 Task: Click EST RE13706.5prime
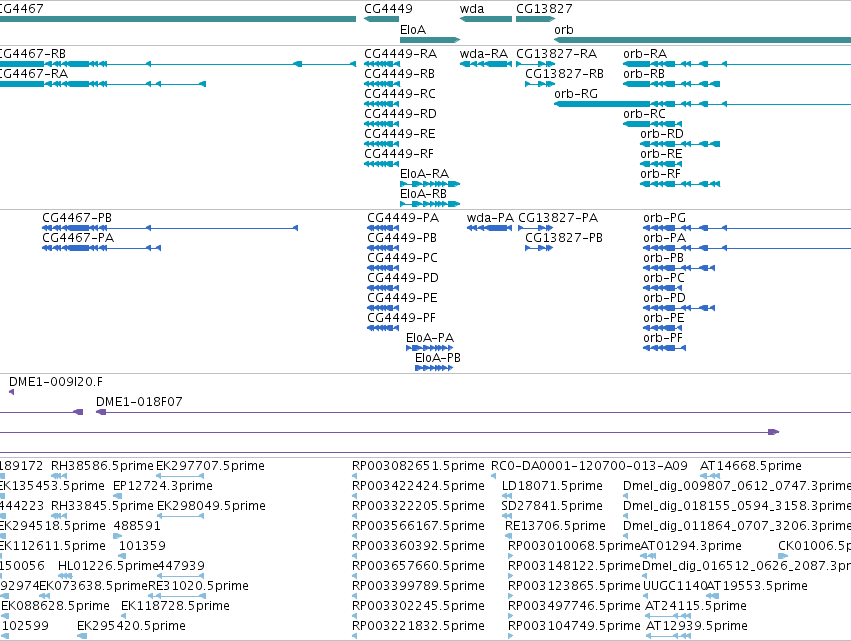509,536
